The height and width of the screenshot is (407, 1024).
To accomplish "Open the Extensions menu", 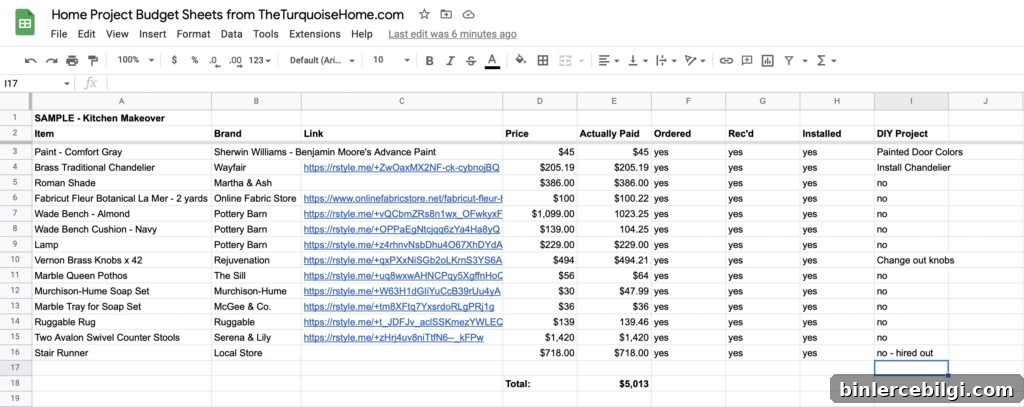I will (x=315, y=34).
